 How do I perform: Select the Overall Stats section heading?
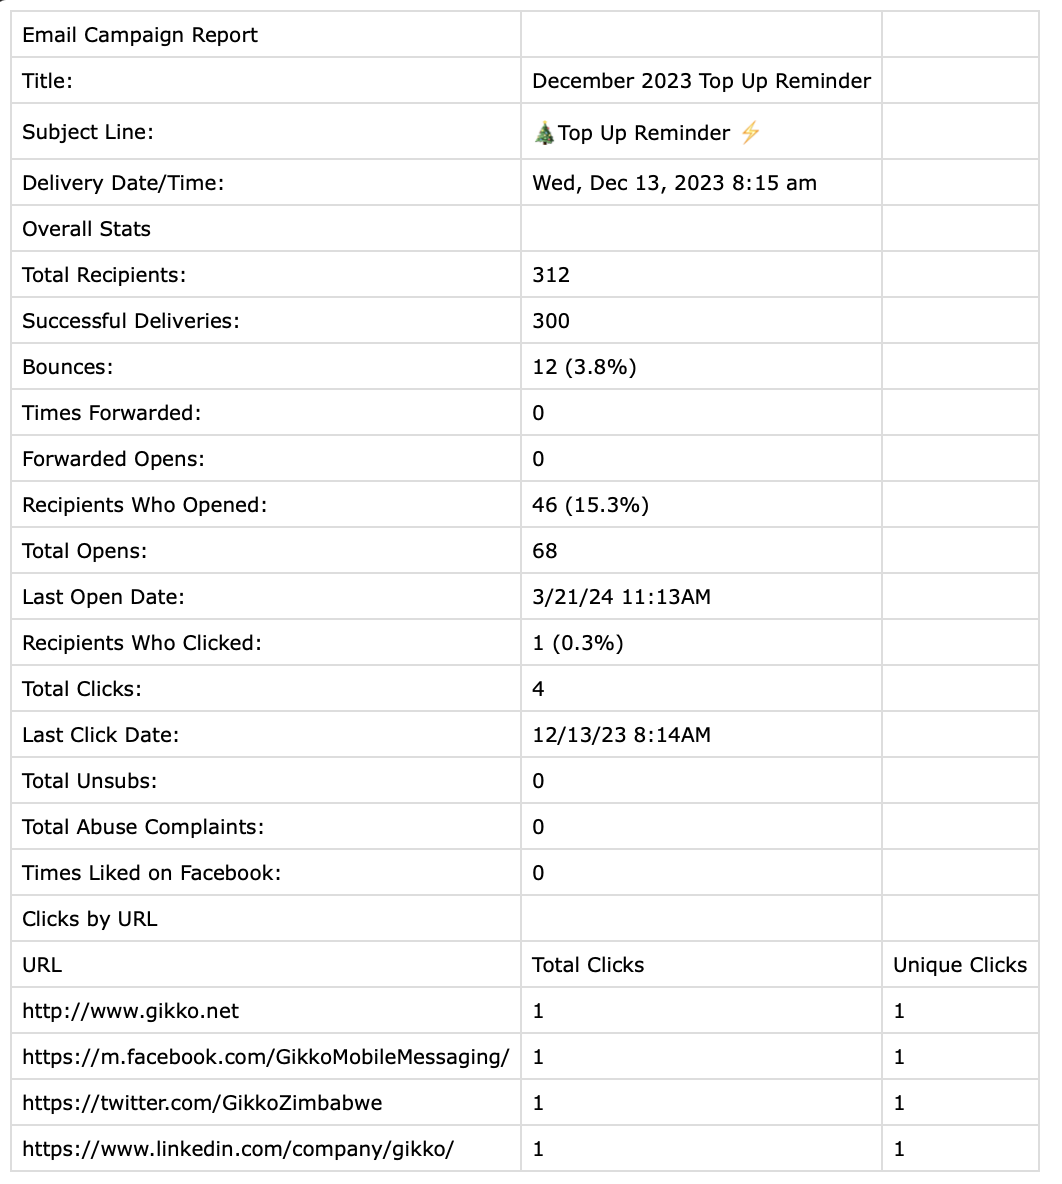tap(87, 229)
